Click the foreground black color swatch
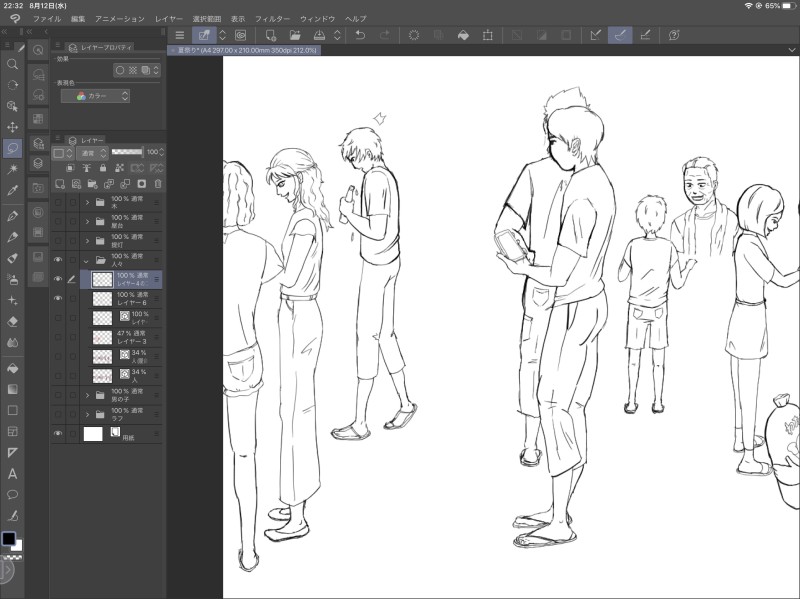The width and height of the screenshot is (800, 599). (x=8, y=538)
